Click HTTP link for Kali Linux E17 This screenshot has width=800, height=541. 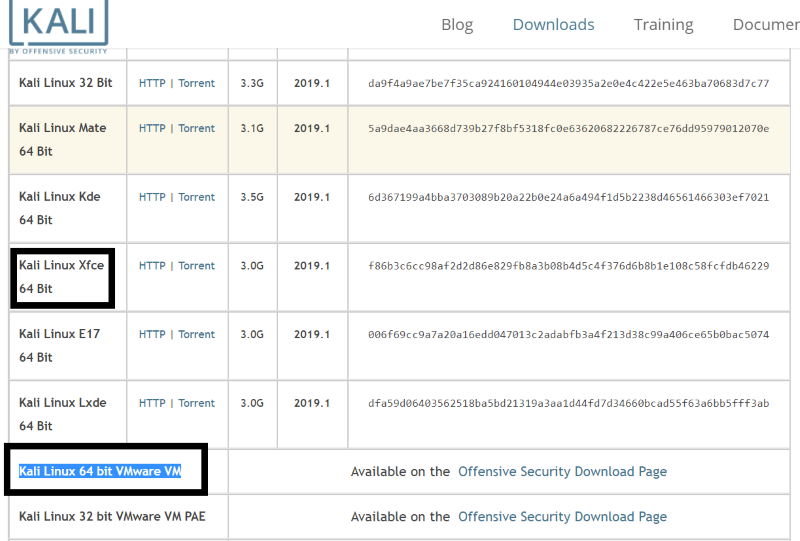coord(152,334)
